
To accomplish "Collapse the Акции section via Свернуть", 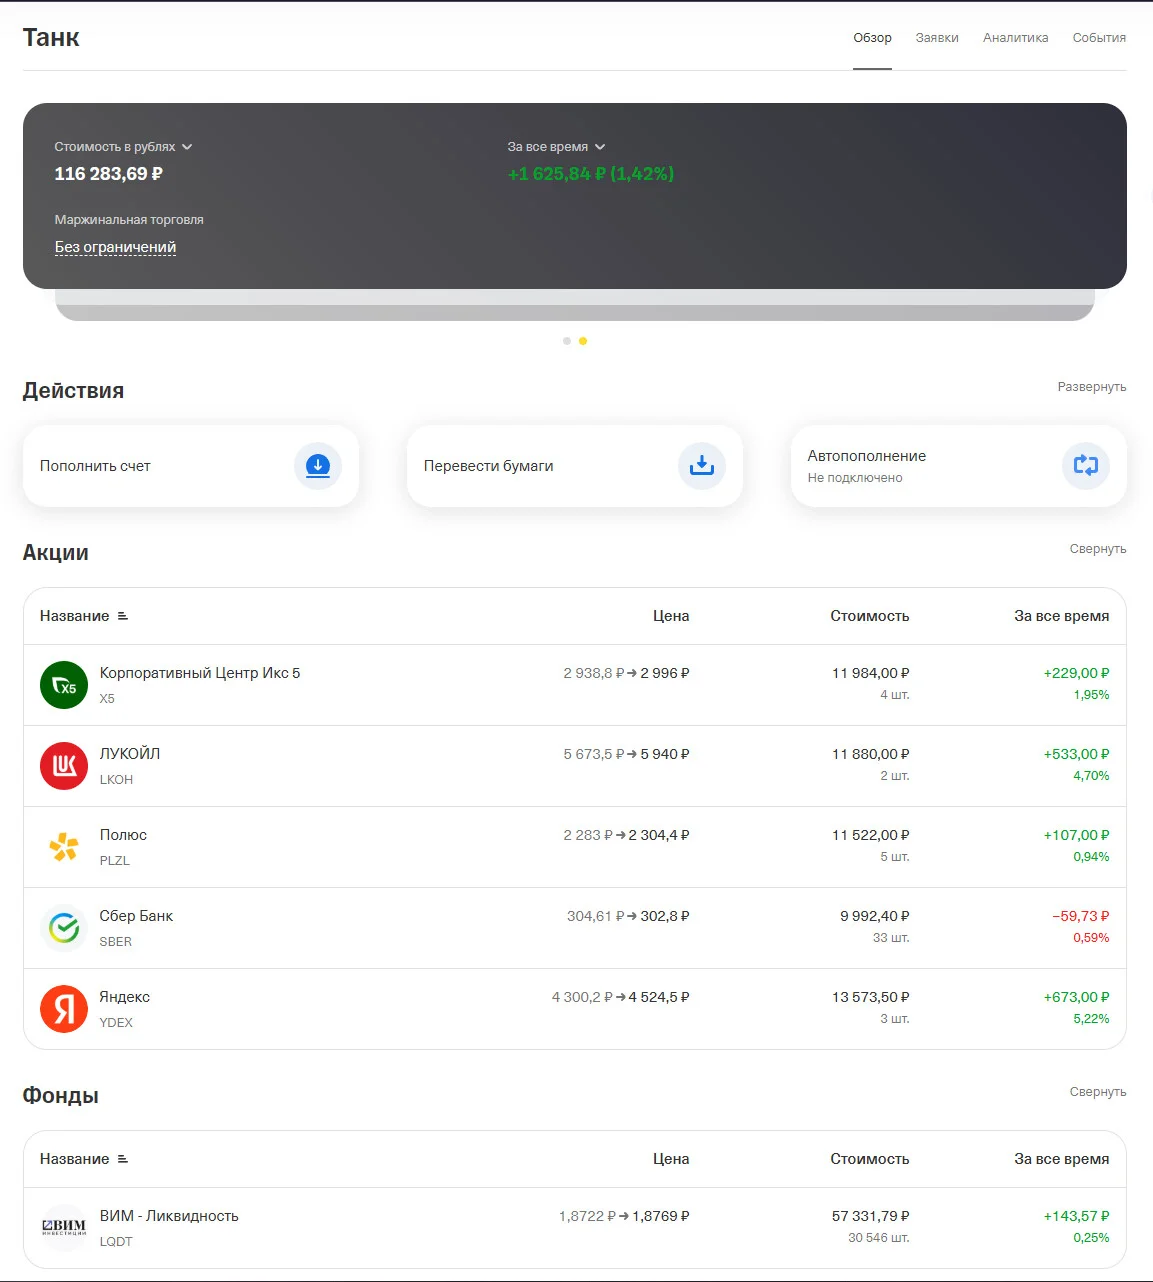I will [x=1098, y=549].
